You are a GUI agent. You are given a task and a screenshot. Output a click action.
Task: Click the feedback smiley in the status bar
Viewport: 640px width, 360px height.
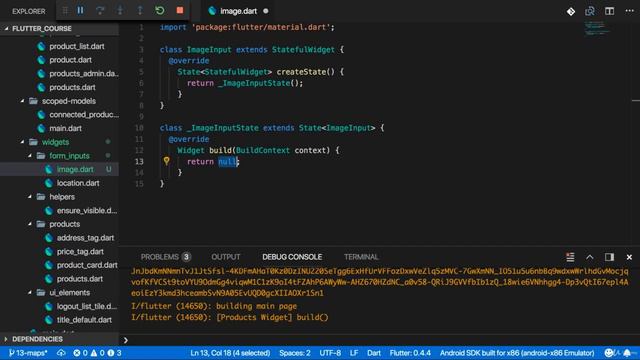click(x=609, y=353)
